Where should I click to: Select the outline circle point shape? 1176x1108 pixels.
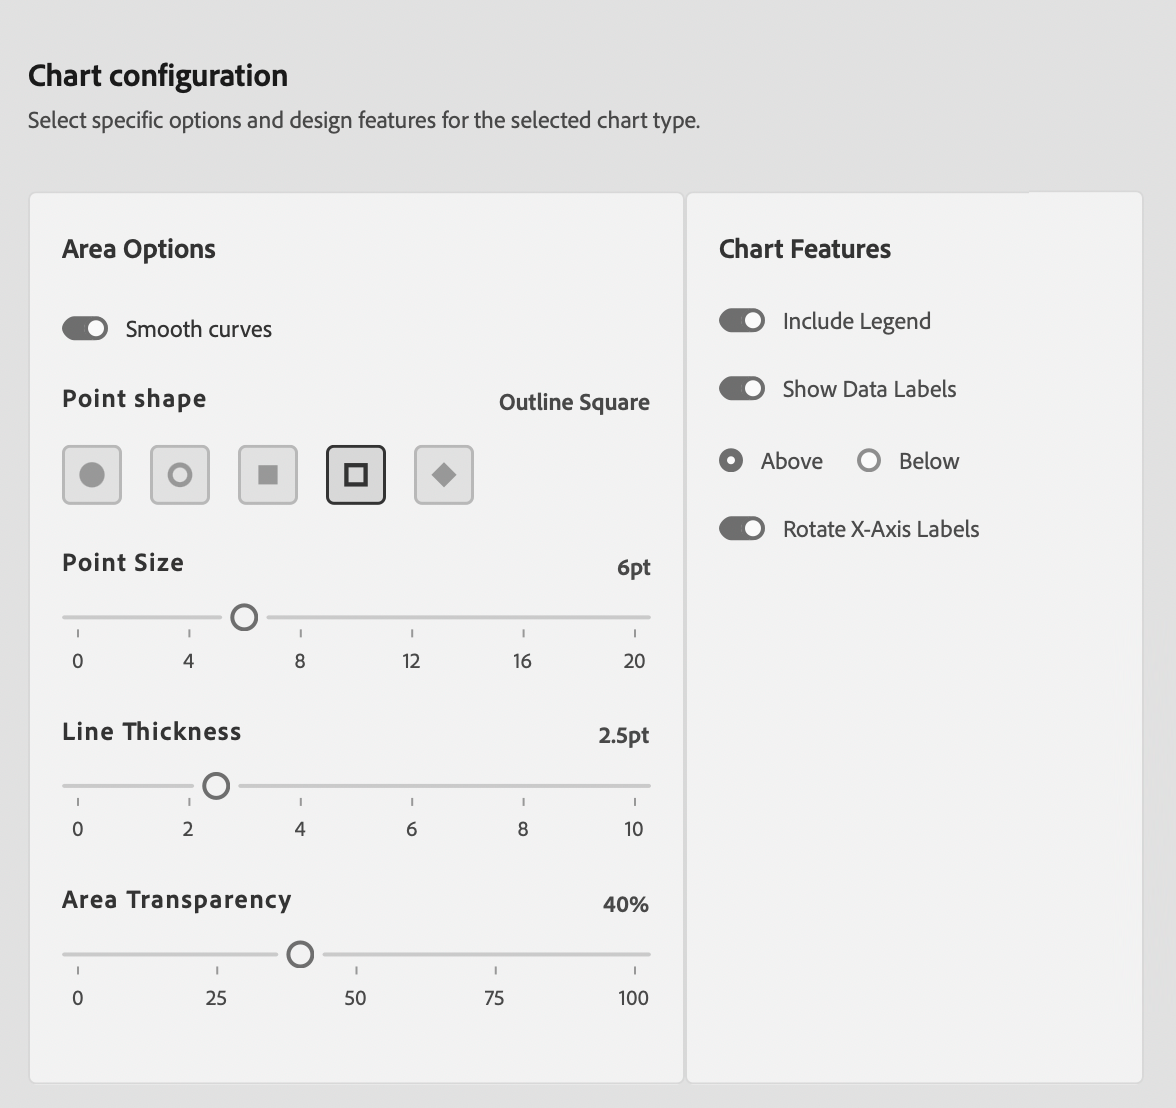(180, 475)
